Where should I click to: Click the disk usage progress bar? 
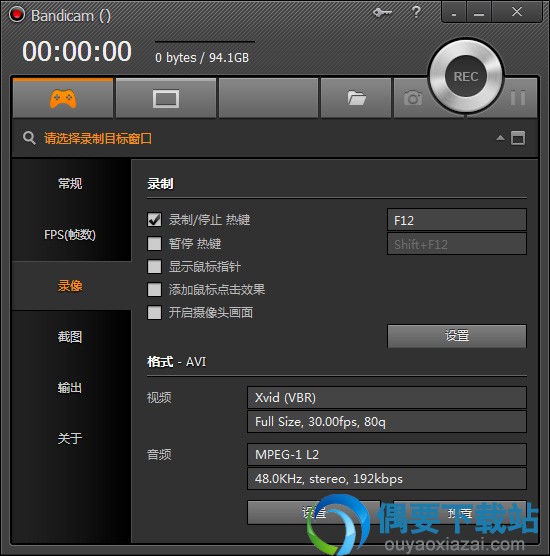pos(205,42)
